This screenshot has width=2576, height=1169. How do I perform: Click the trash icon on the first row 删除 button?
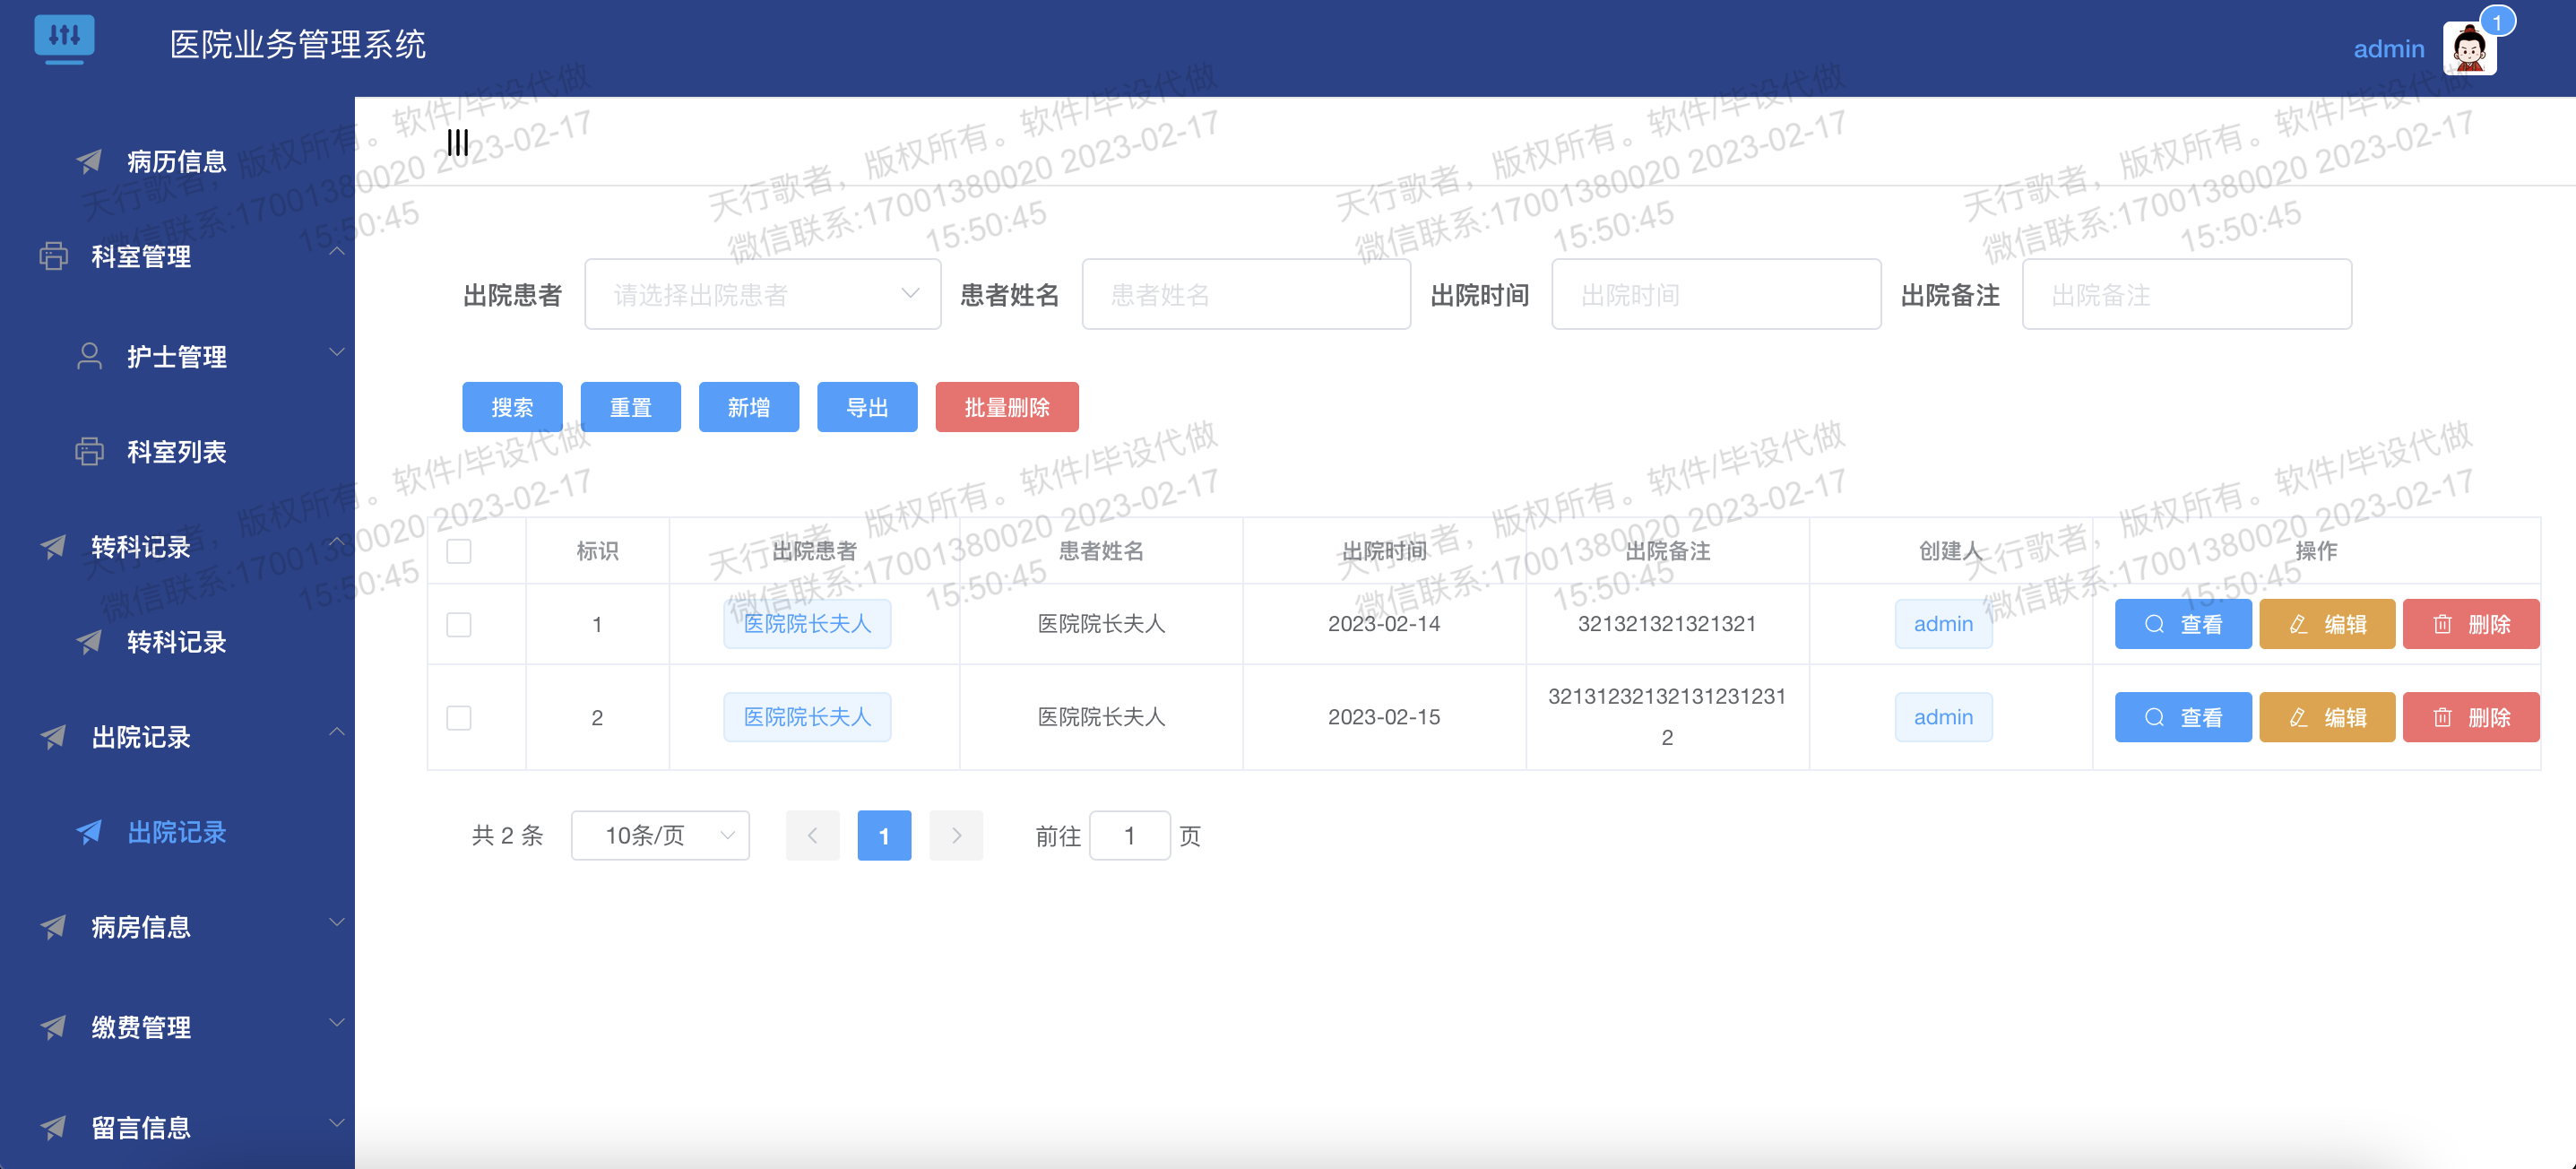pos(2443,623)
